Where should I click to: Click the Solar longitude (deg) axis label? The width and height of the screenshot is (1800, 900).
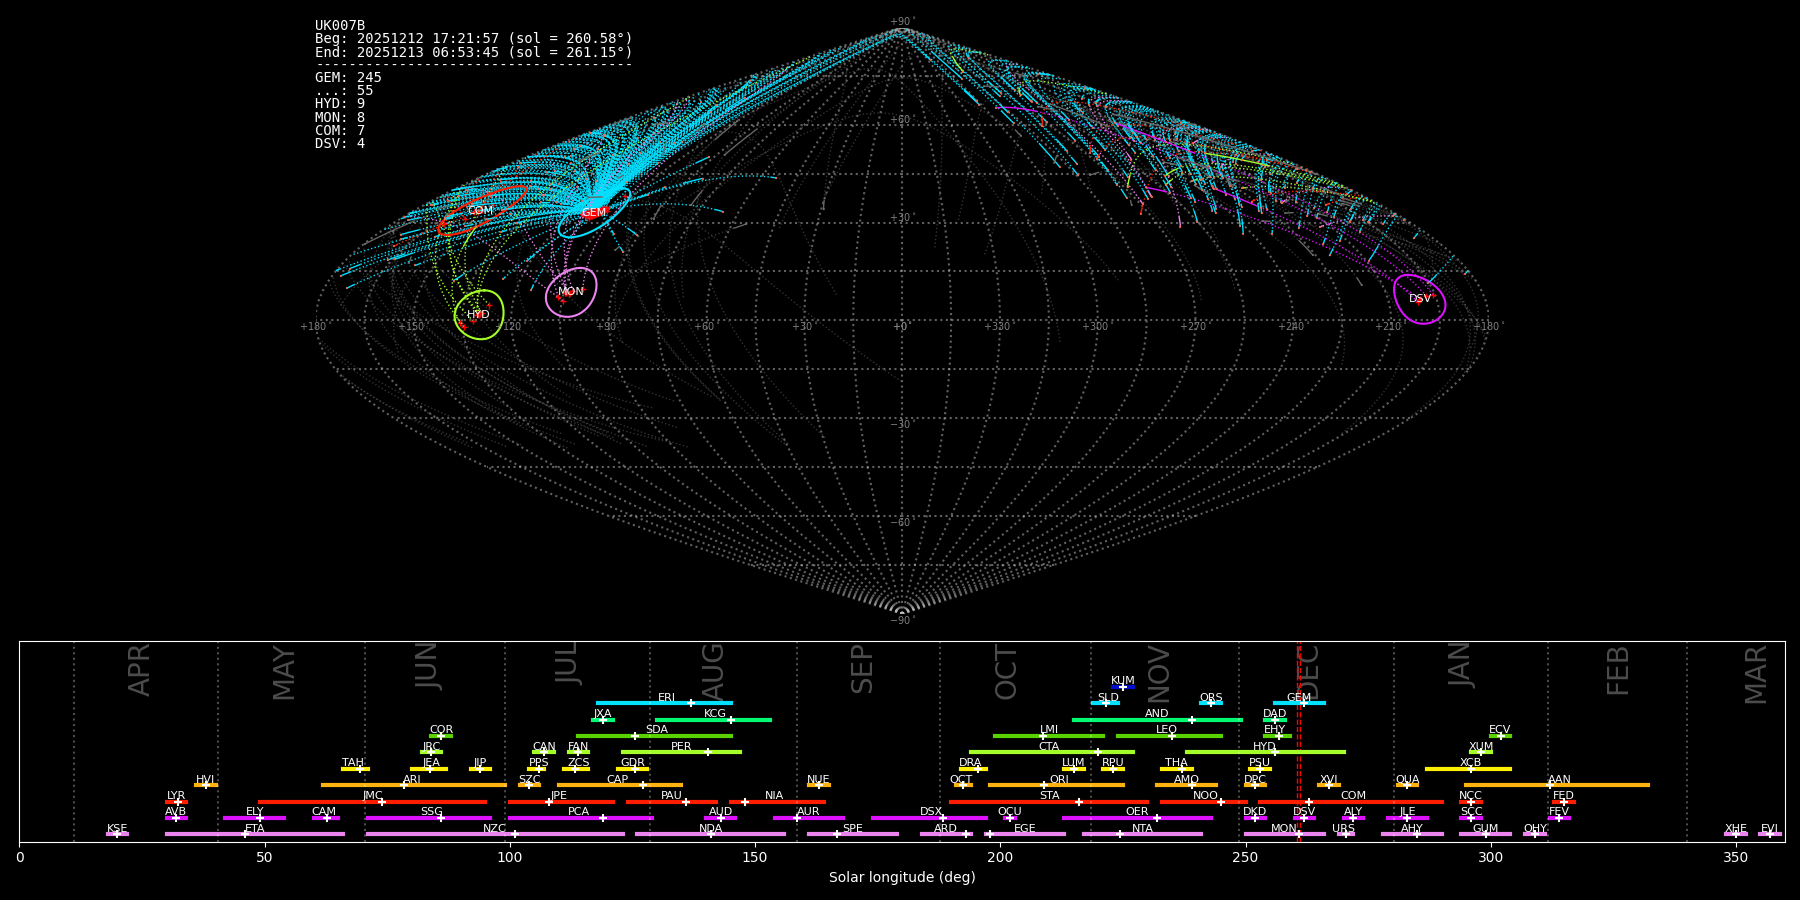point(901,878)
